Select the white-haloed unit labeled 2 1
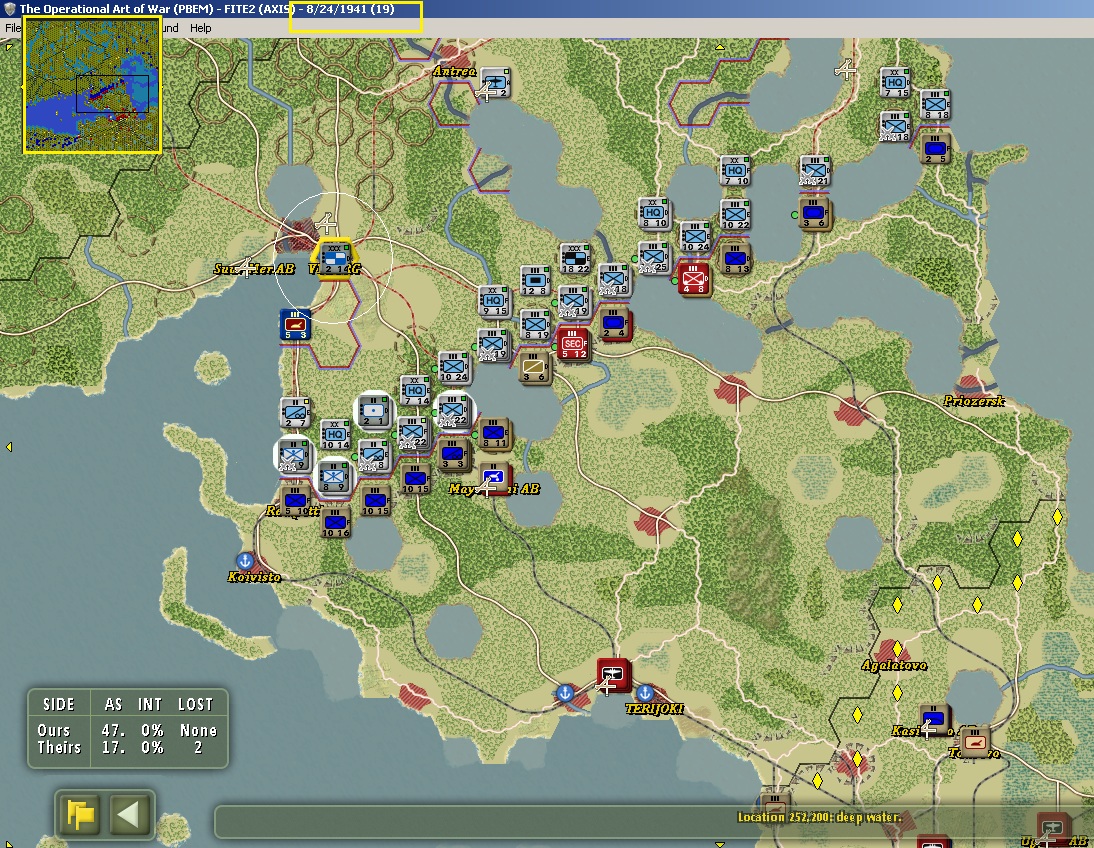1094x848 pixels. (x=375, y=412)
